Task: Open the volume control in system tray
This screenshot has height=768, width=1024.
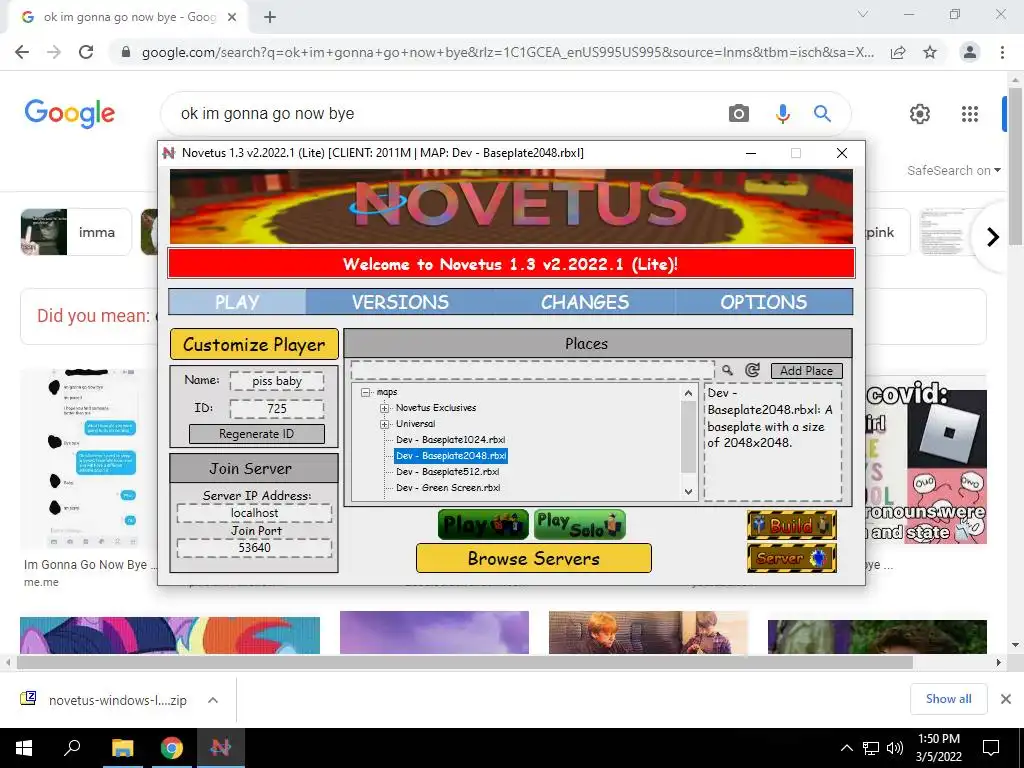Action: click(x=895, y=748)
